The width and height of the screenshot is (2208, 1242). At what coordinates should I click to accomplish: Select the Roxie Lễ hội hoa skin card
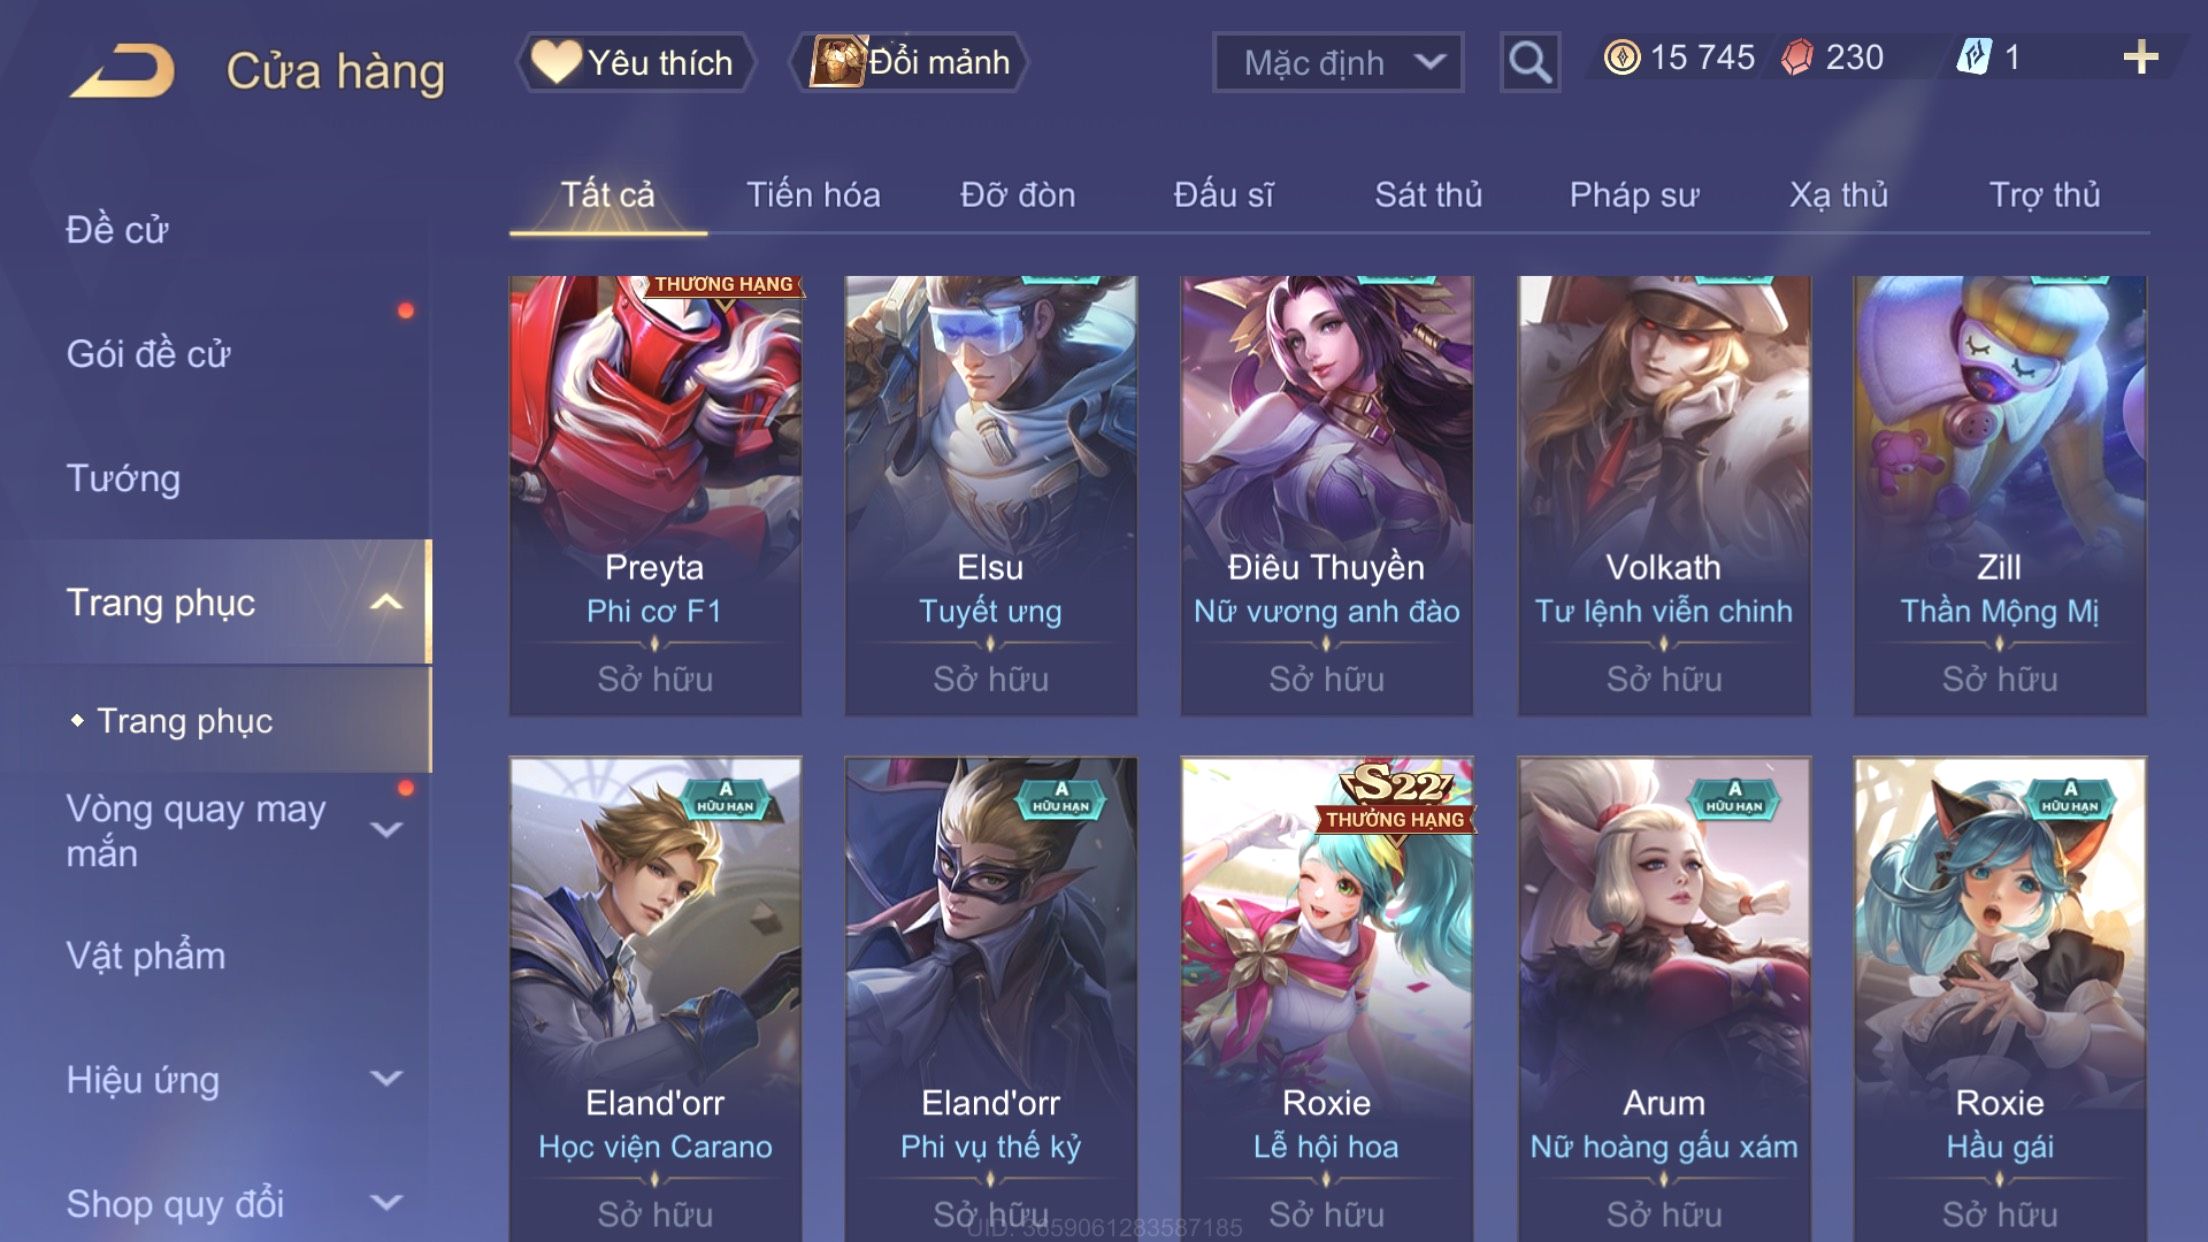tap(1326, 1000)
